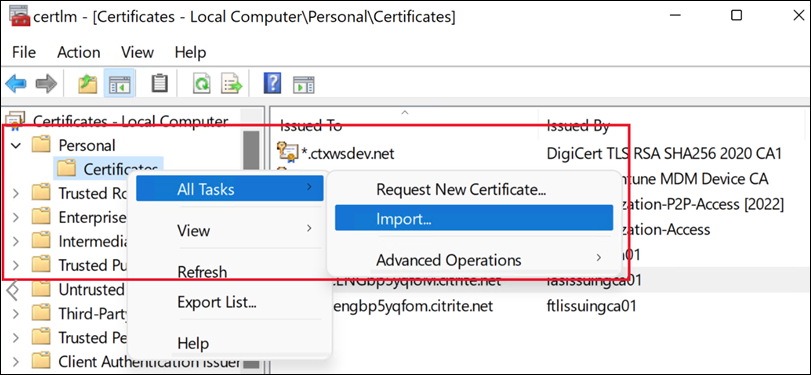The width and height of the screenshot is (811, 375).
Task: Click the Certificates subfolder icon
Action: tap(66, 169)
